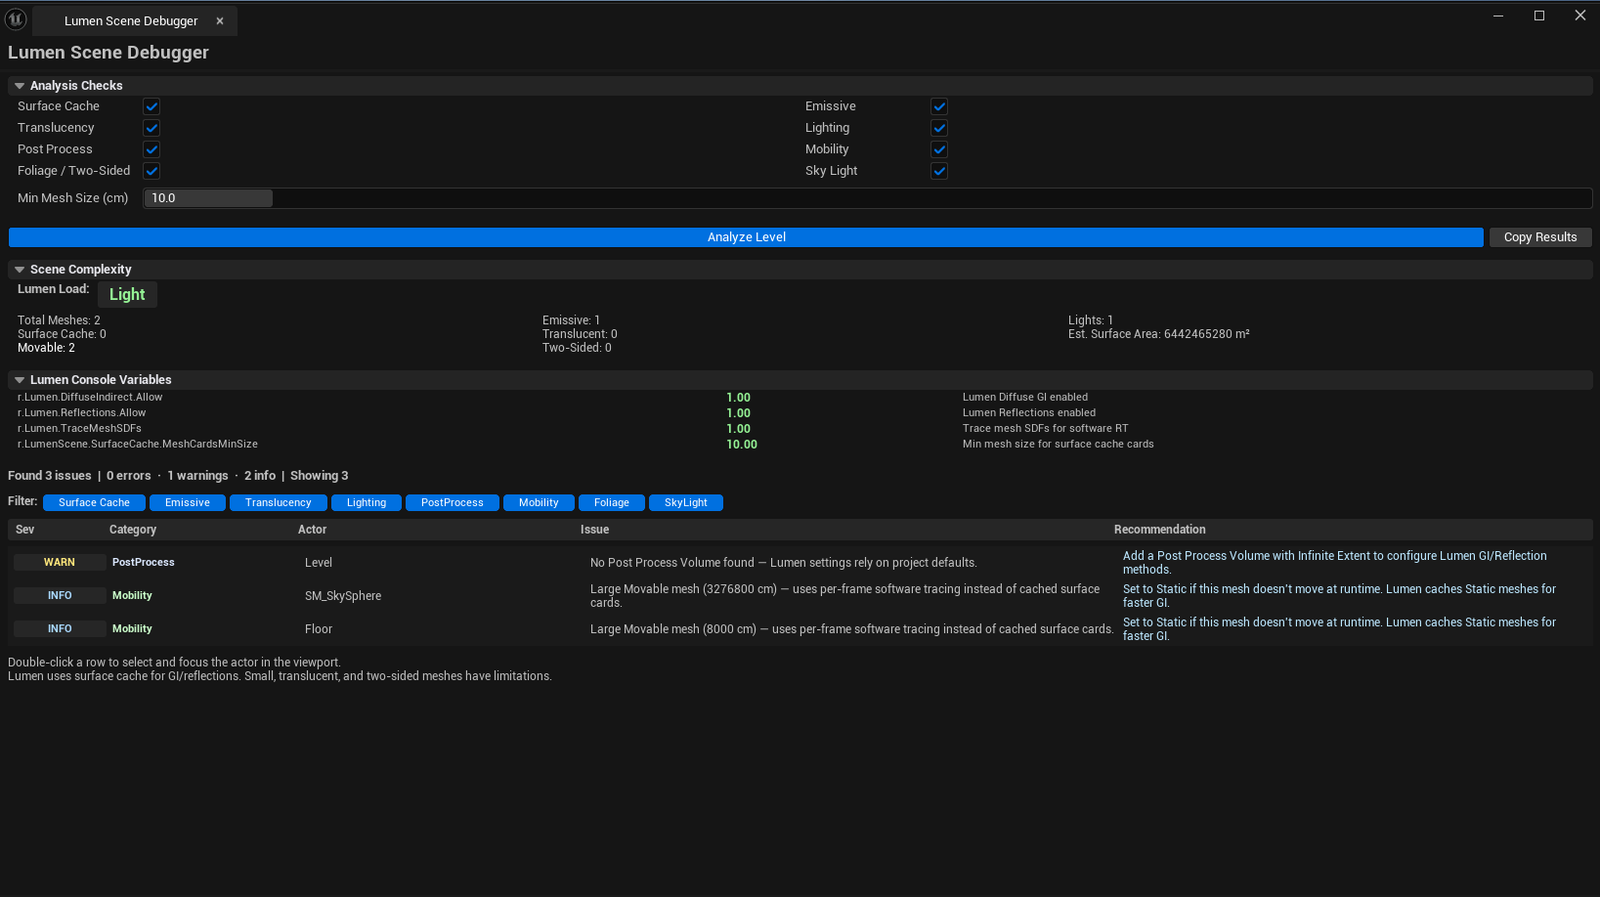Click the 'Emissive: 1' stat

pyautogui.click(x=571, y=320)
